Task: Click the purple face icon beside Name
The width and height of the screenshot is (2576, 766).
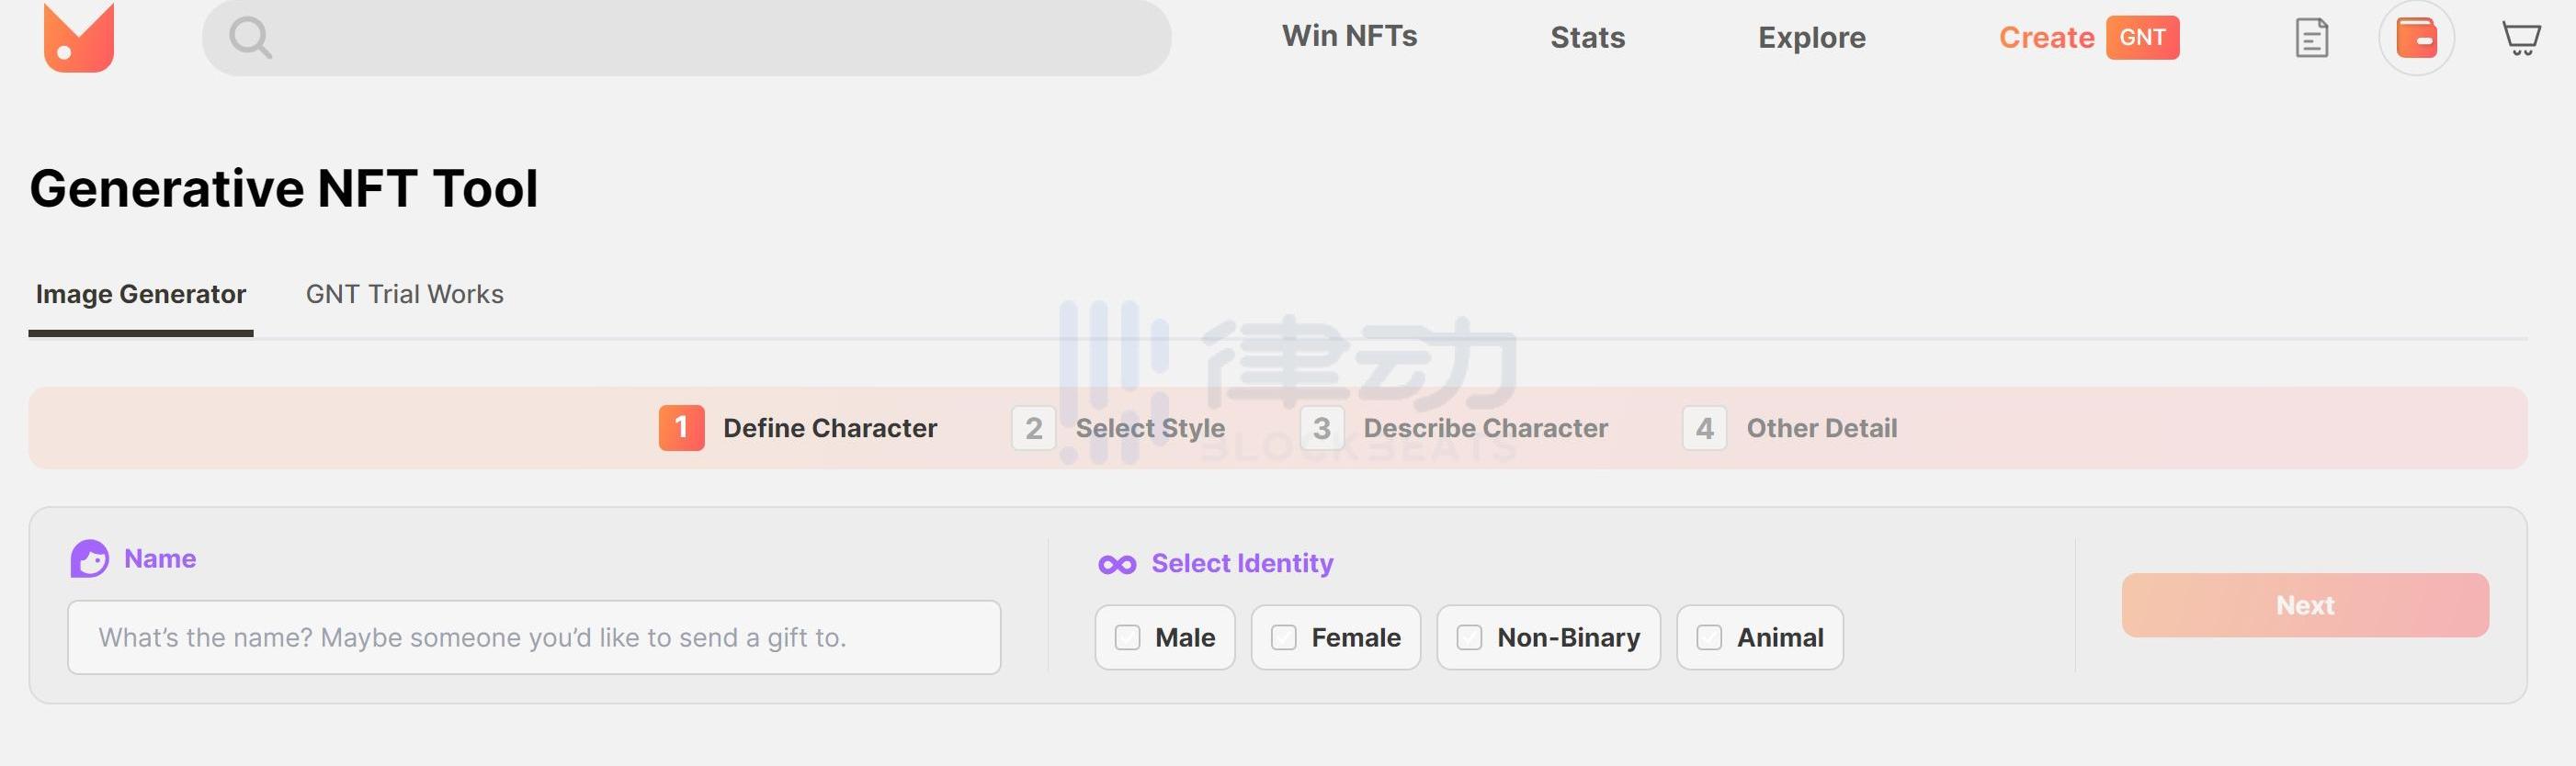Action: pyautogui.click(x=89, y=559)
